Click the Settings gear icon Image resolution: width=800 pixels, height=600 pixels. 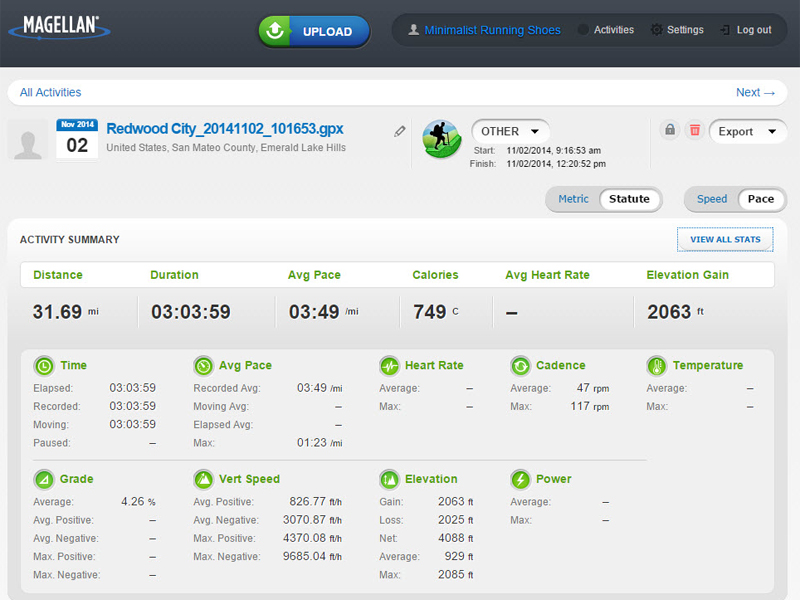656,30
